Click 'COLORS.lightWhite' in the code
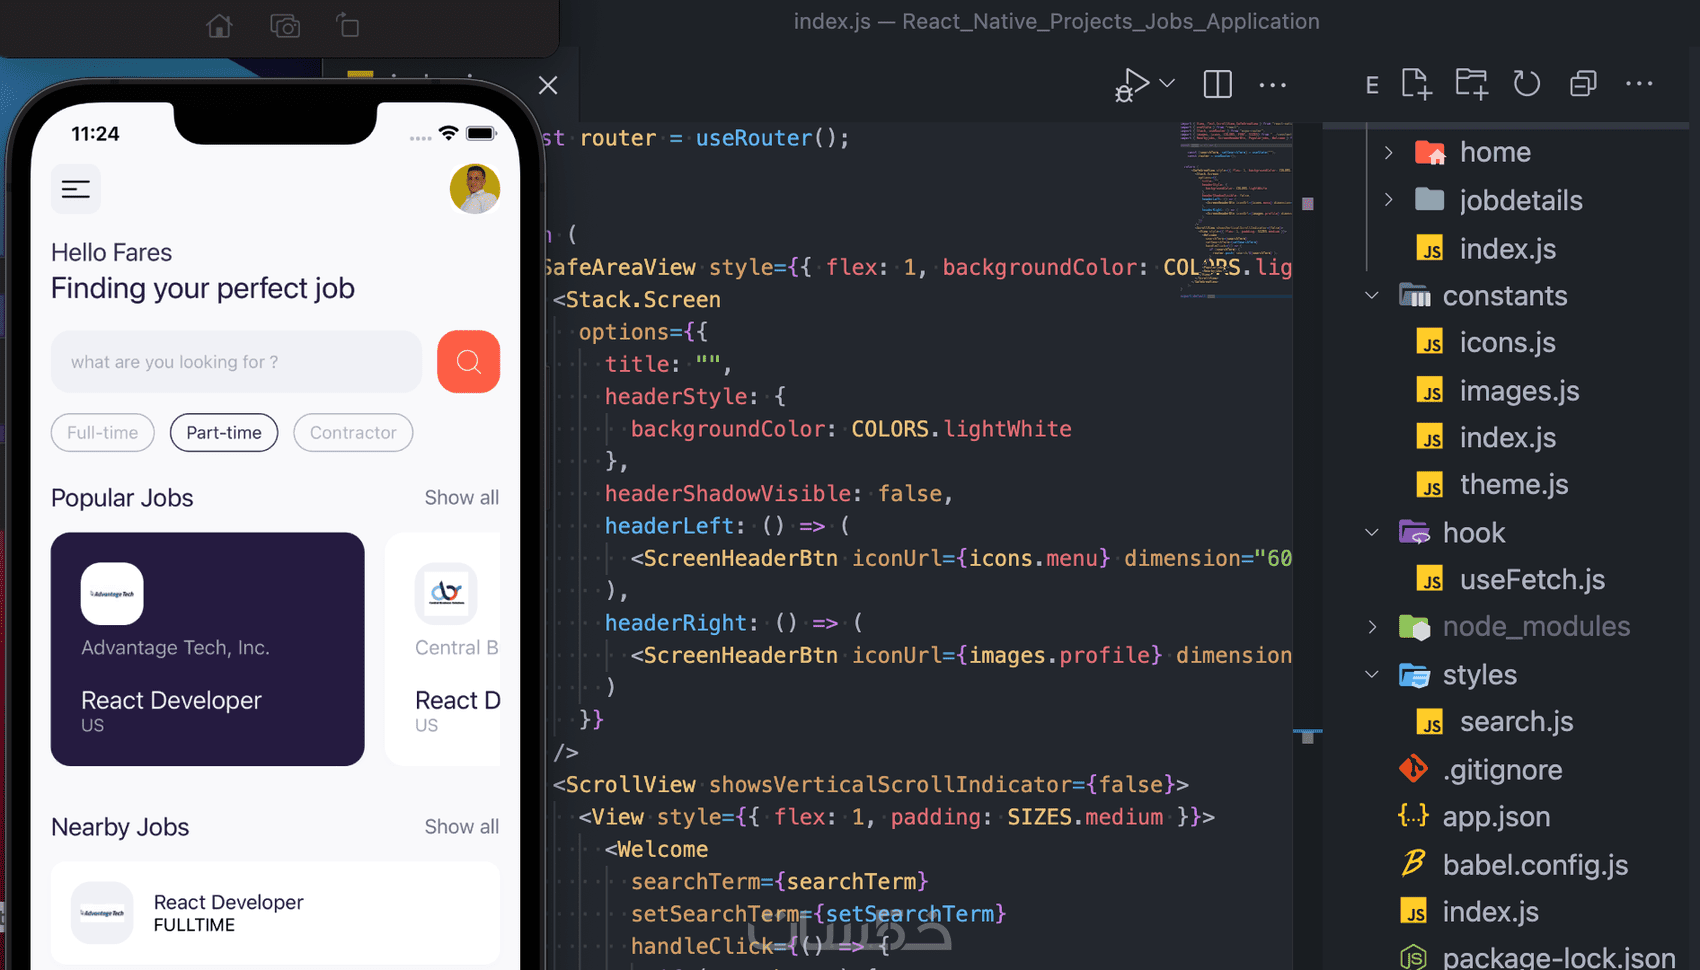1700x970 pixels. pos(961,429)
